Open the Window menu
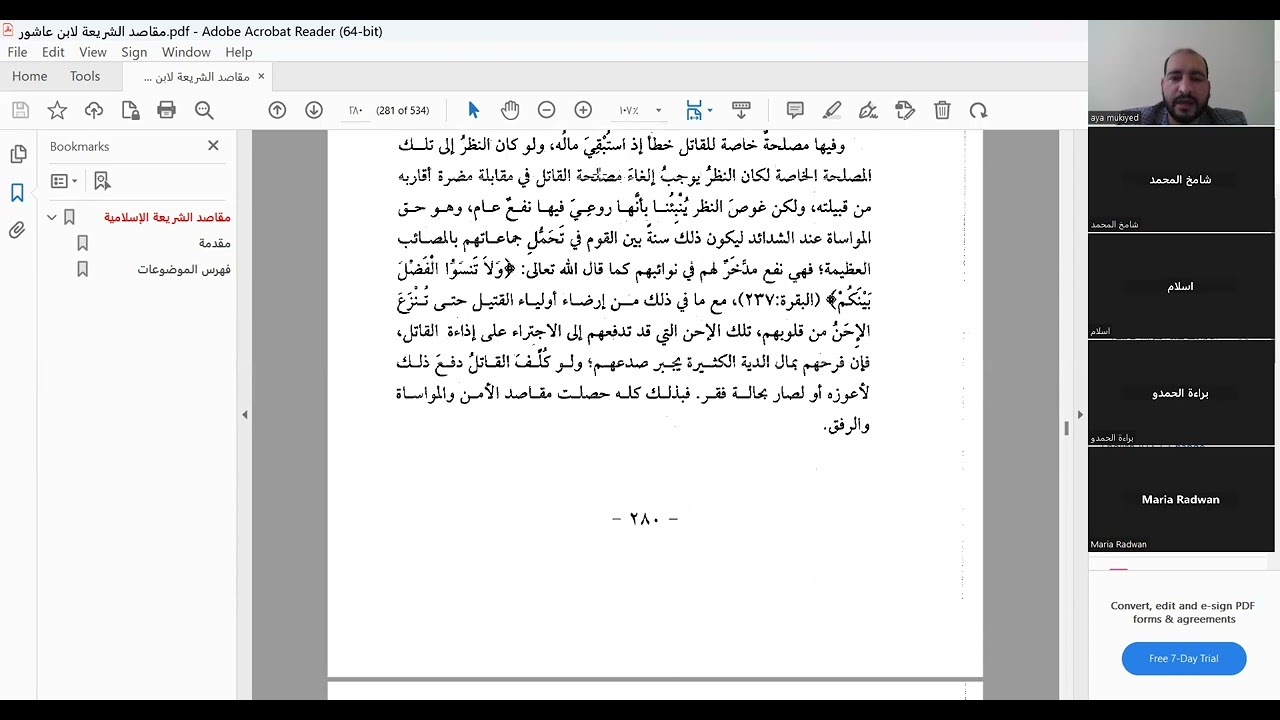Image resolution: width=1280 pixels, height=720 pixels. pyautogui.click(x=186, y=52)
